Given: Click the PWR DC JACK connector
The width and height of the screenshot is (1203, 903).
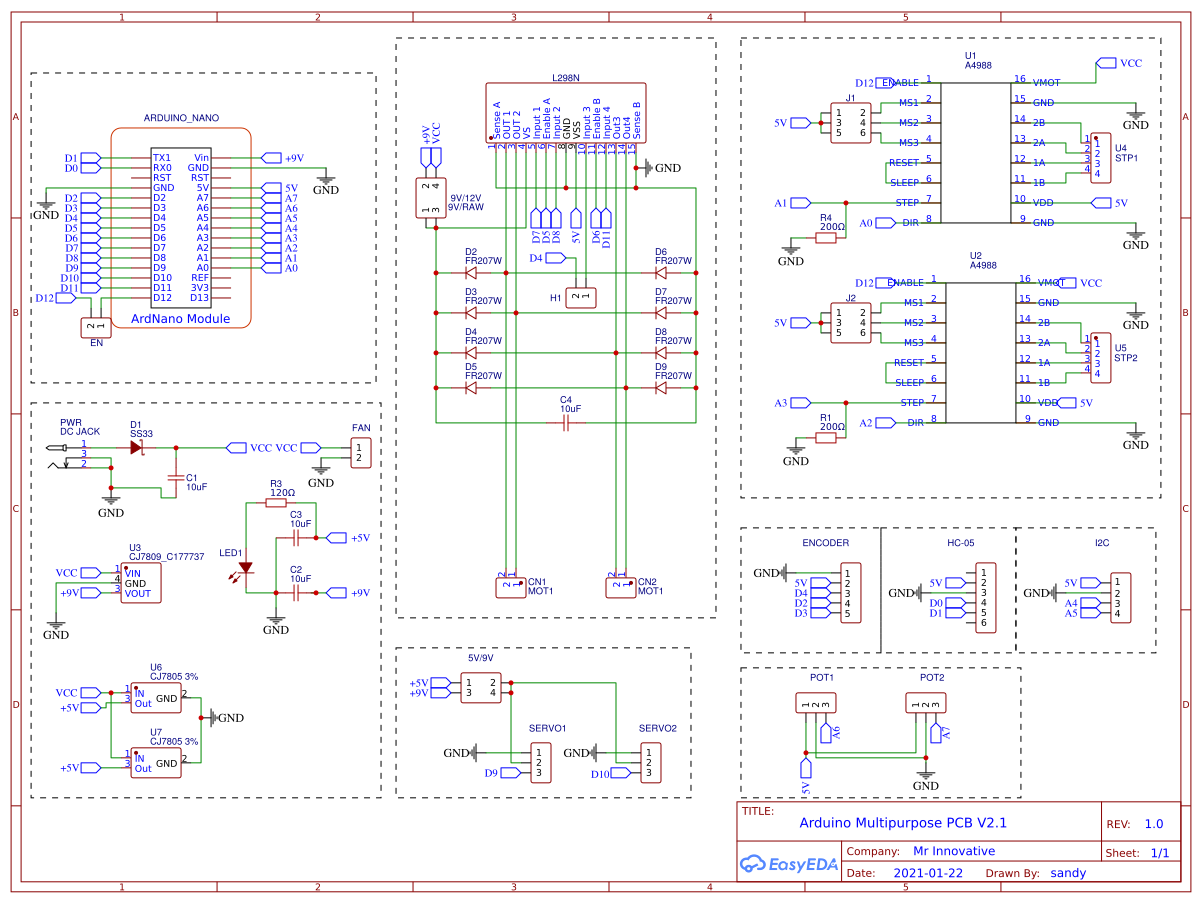Looking at the screenshot, I should click(62, 455).
